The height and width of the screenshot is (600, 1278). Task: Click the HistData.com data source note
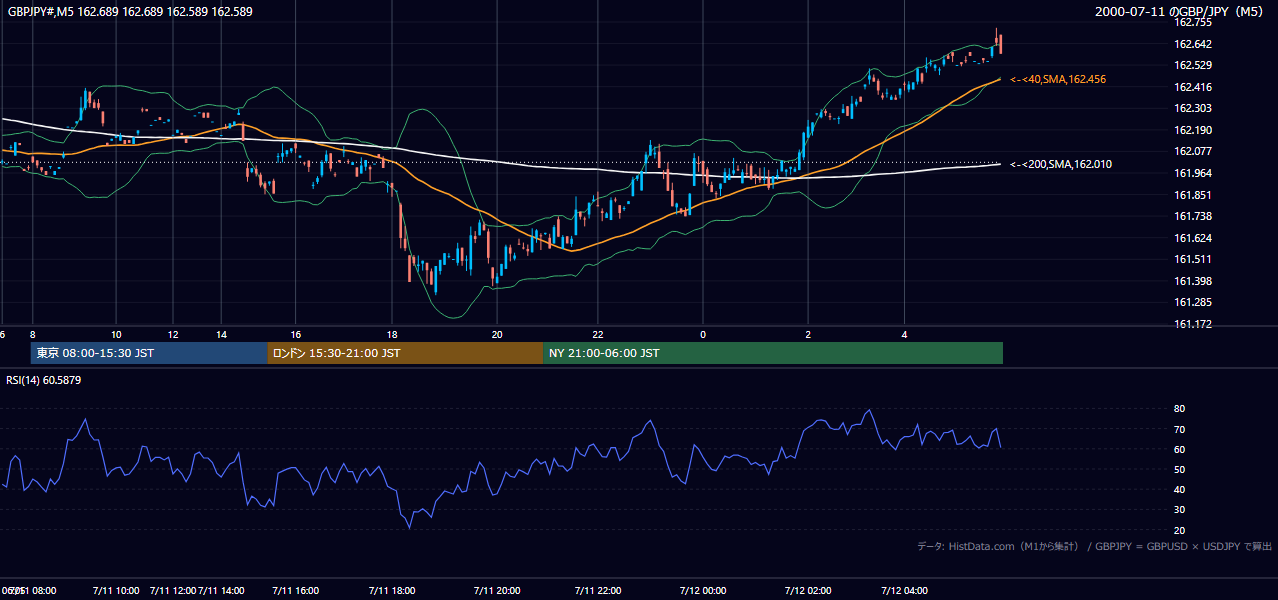1095,546
